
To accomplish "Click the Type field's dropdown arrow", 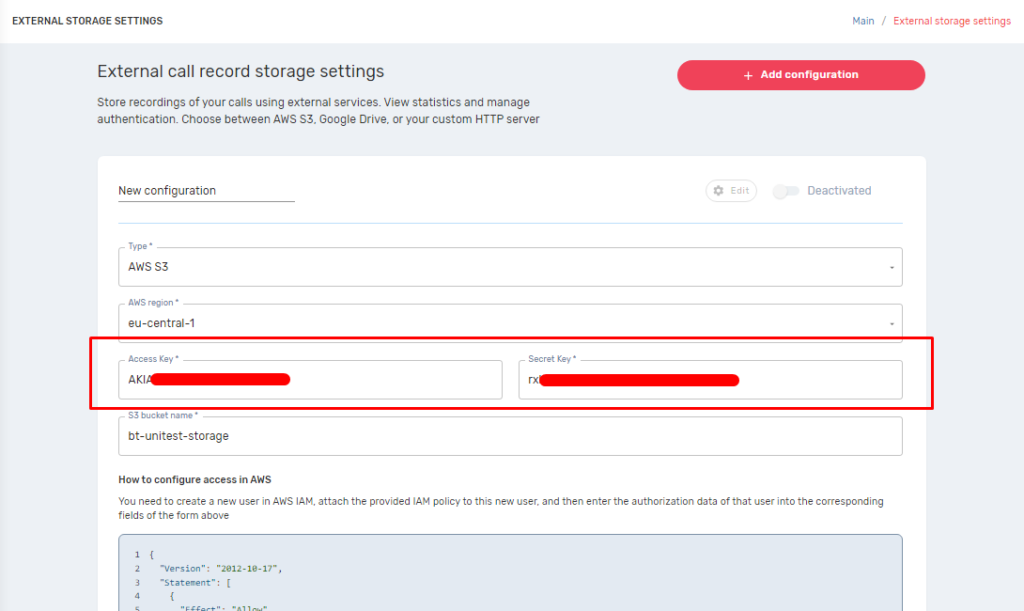I will (x=891, y=268).
